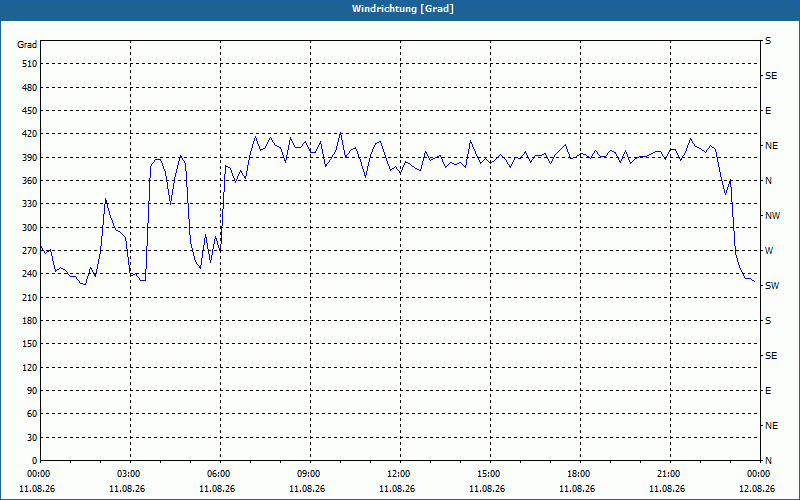
Task: Select the 30 y-axis value
Action: 32,438
